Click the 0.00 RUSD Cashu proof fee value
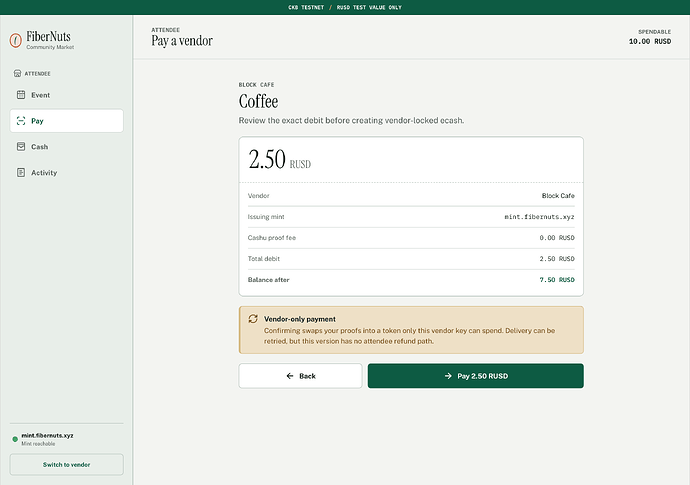This screenshot has width=690, height=485. point(557,238)
